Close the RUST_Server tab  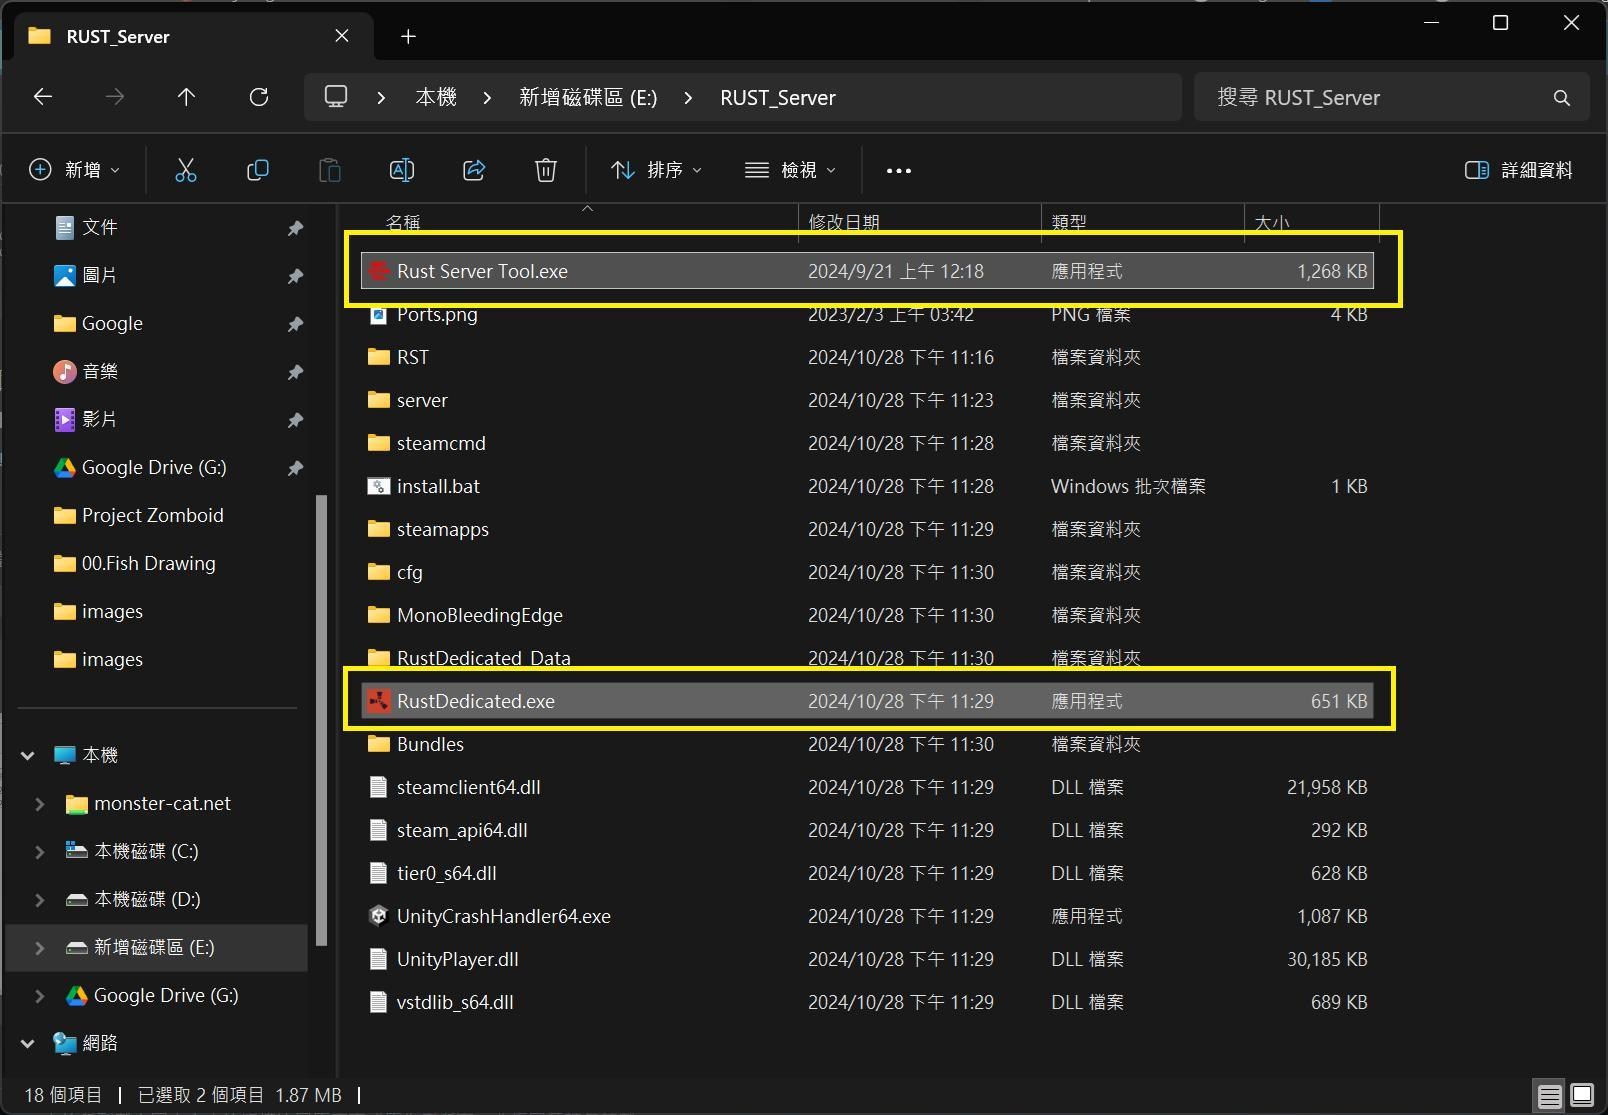pos(342,36)
